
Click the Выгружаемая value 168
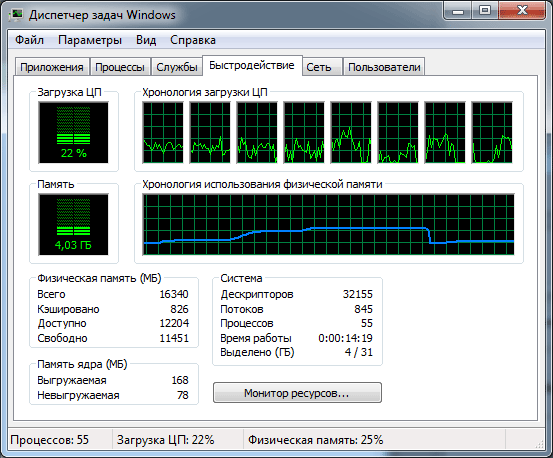180,380
